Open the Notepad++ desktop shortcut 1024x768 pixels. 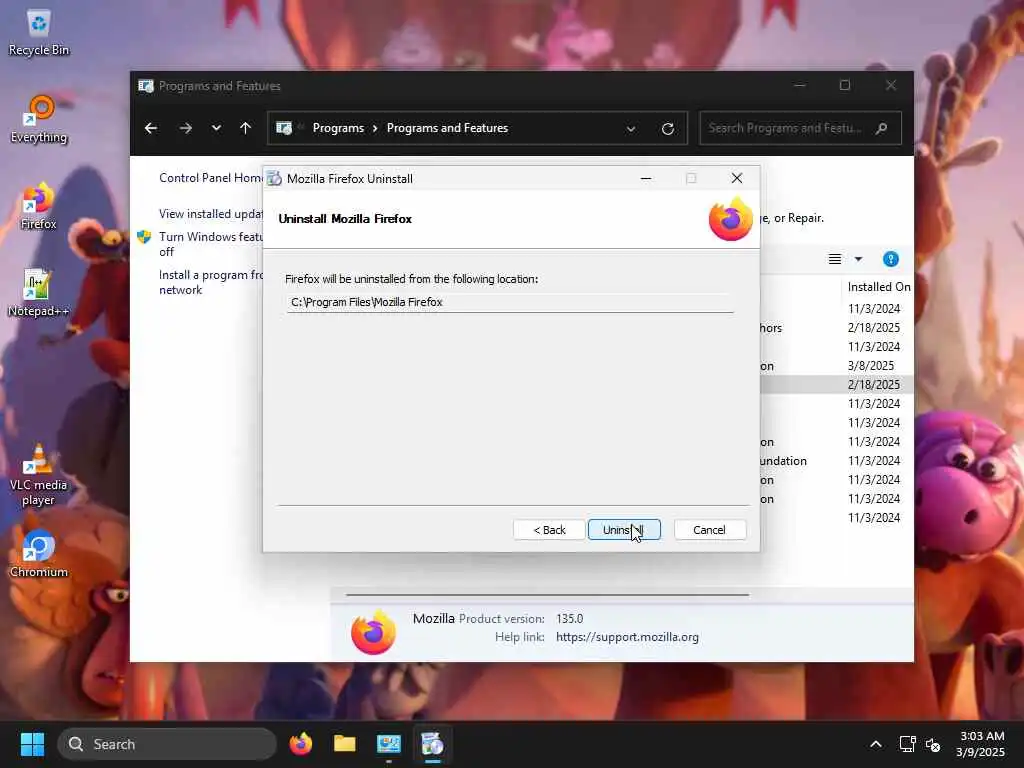tap(39, 293)
